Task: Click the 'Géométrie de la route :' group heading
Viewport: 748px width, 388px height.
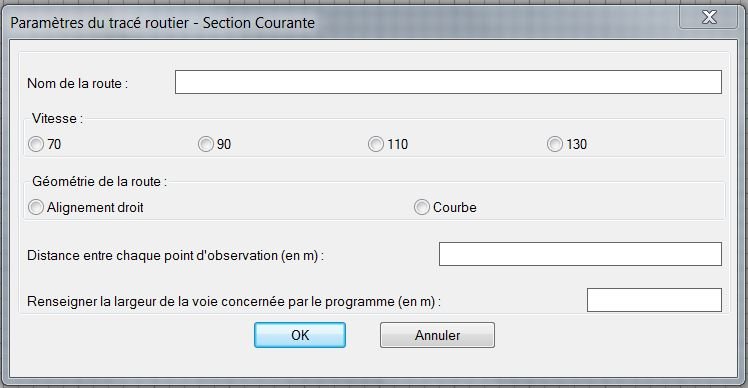Action: tap(99, 181)
